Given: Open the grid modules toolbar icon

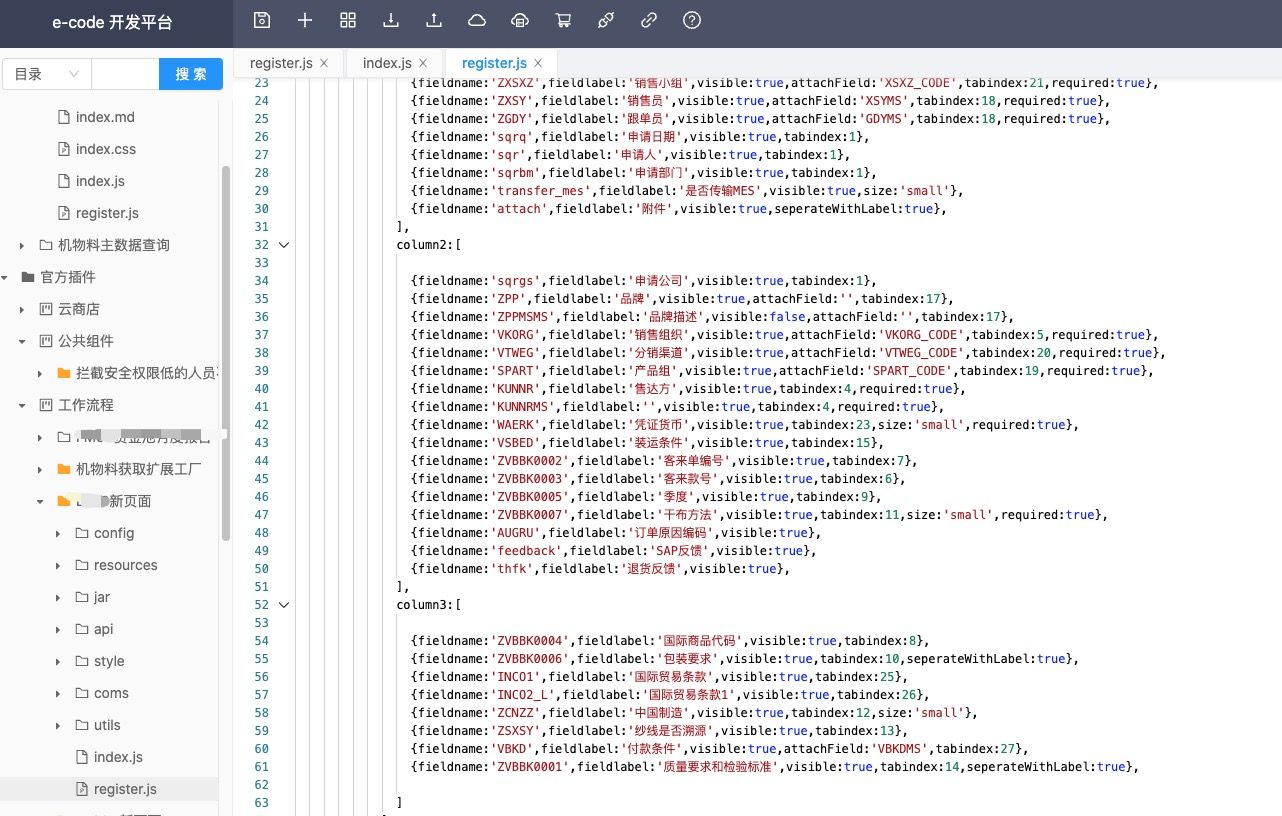Looking at the screenshot, I should (348, 20).
